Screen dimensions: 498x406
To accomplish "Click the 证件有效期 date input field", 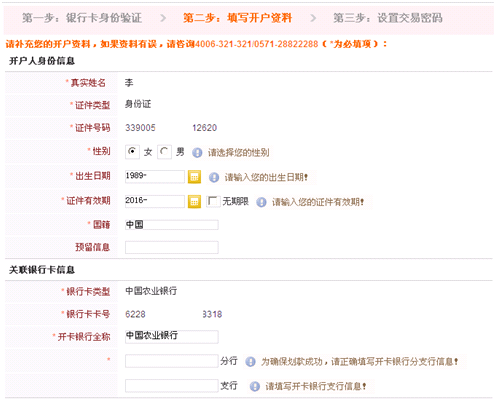I will [155, 201].
